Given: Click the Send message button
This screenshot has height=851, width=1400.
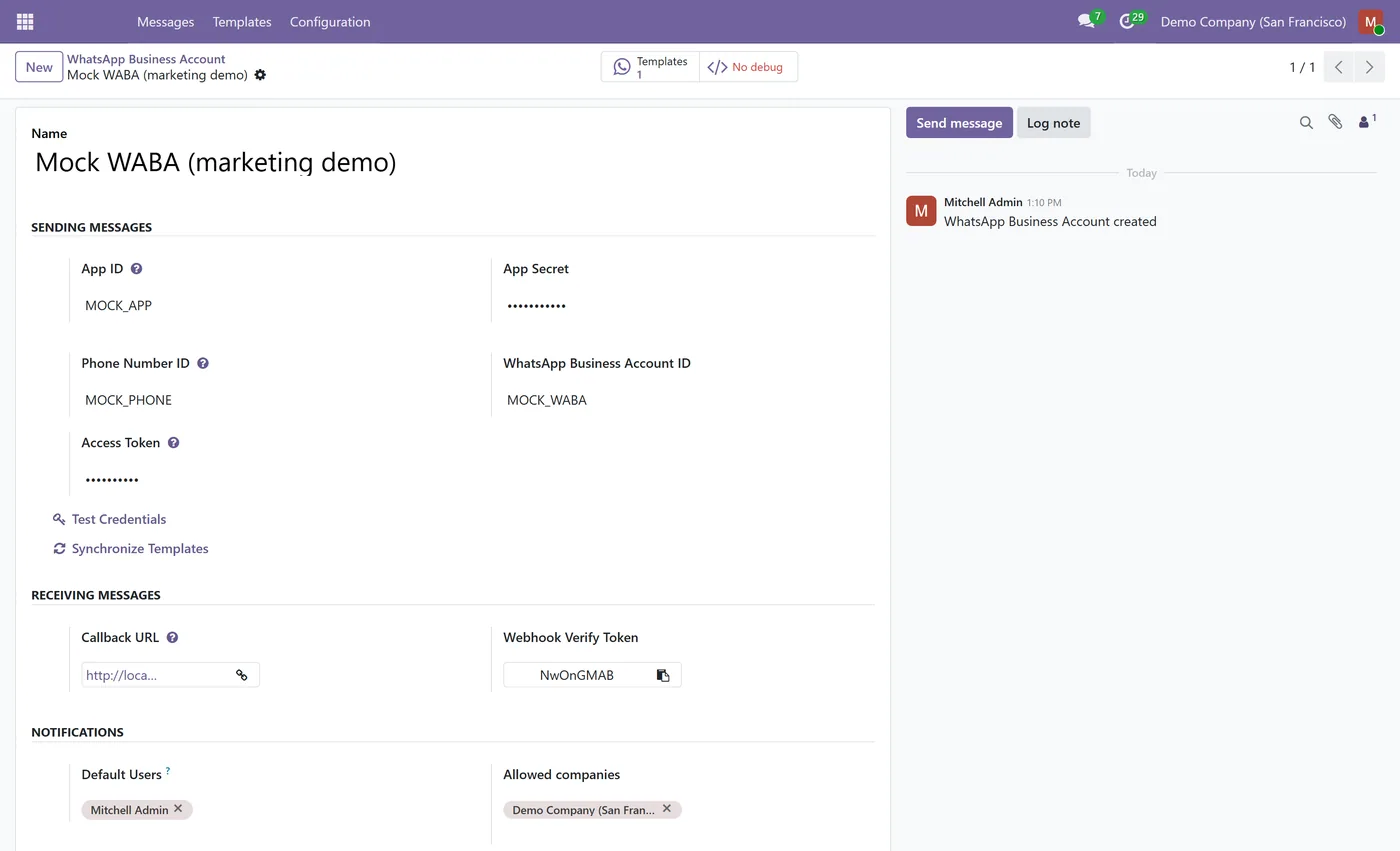Looking at the screenshot, I should coord(959,123).
